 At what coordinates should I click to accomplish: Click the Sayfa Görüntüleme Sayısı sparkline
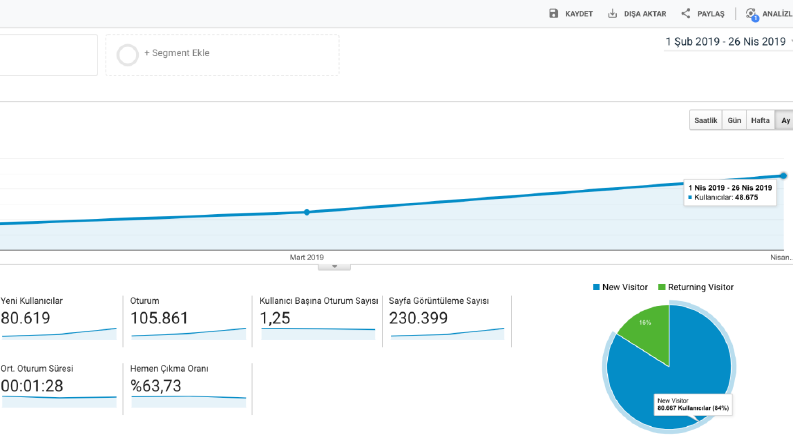point(448,334)
